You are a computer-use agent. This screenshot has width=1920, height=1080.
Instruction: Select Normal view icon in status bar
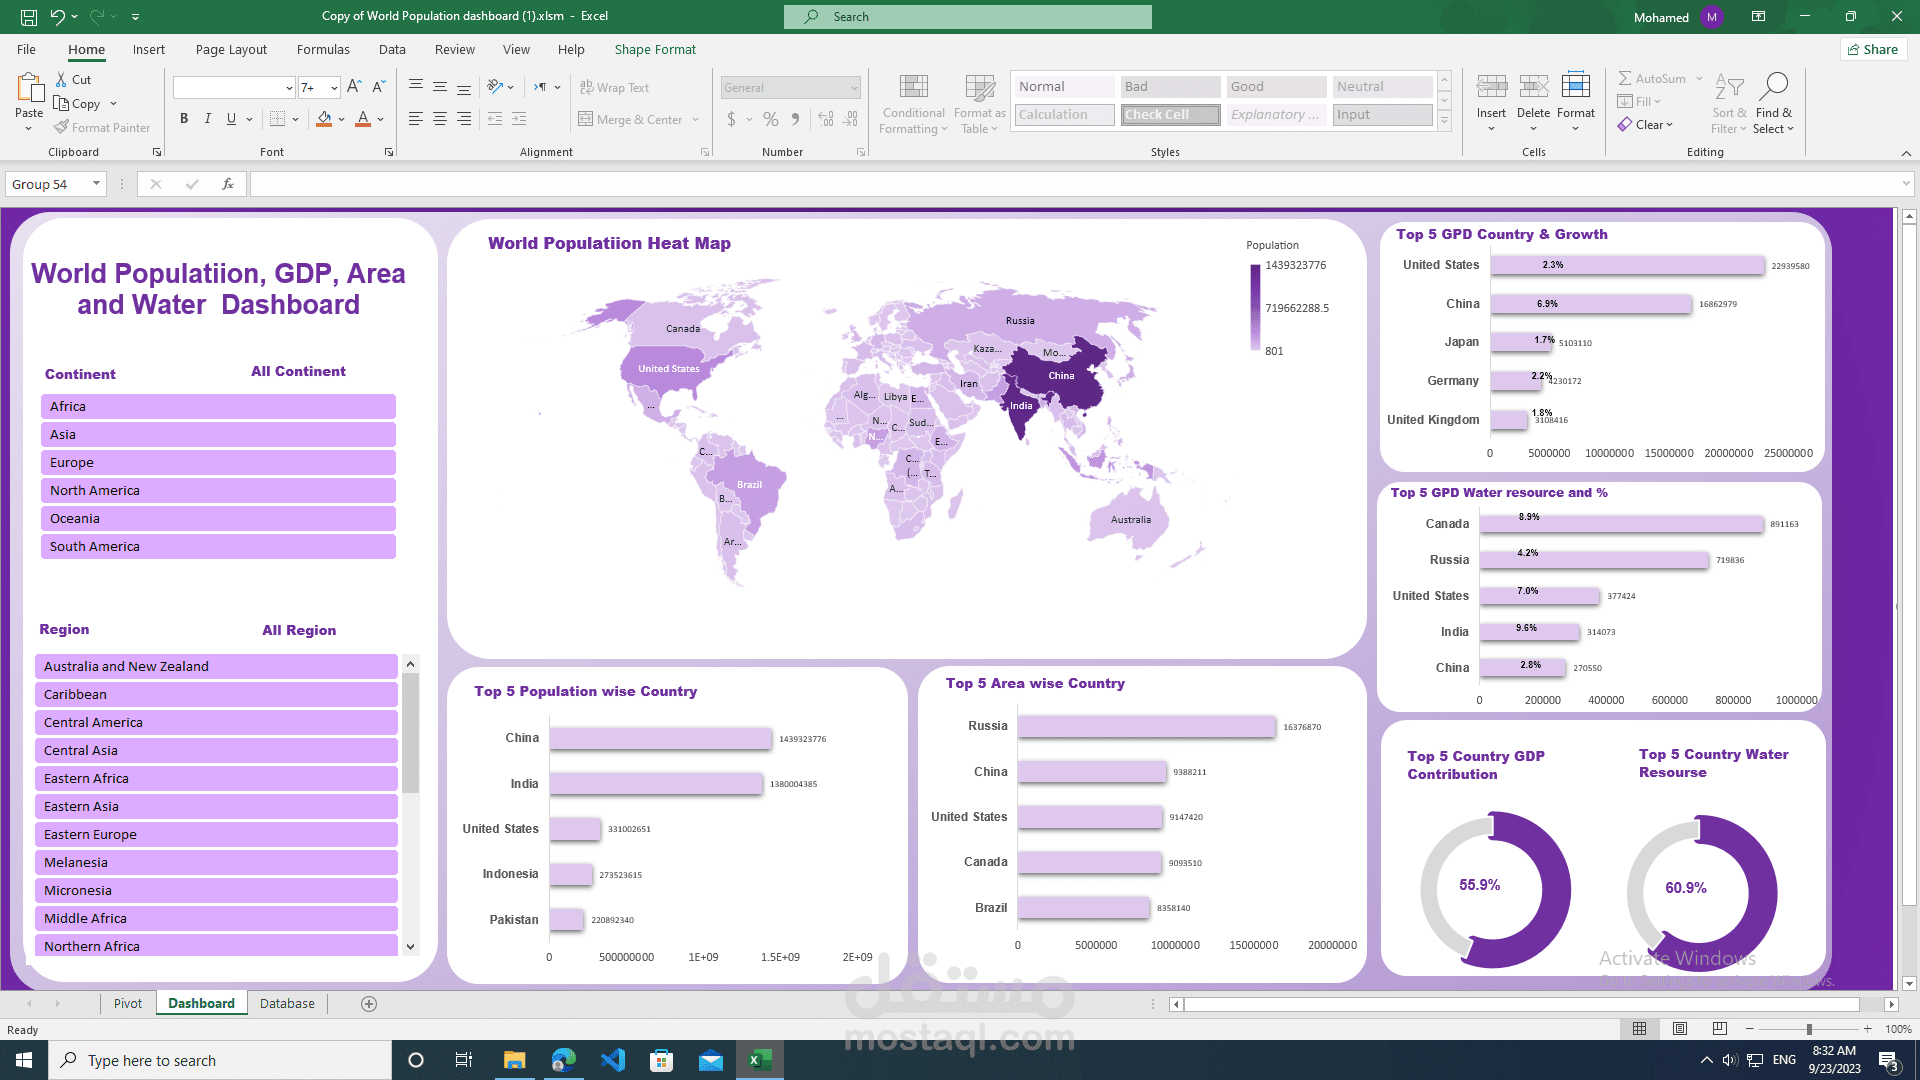(1640, 1029)
